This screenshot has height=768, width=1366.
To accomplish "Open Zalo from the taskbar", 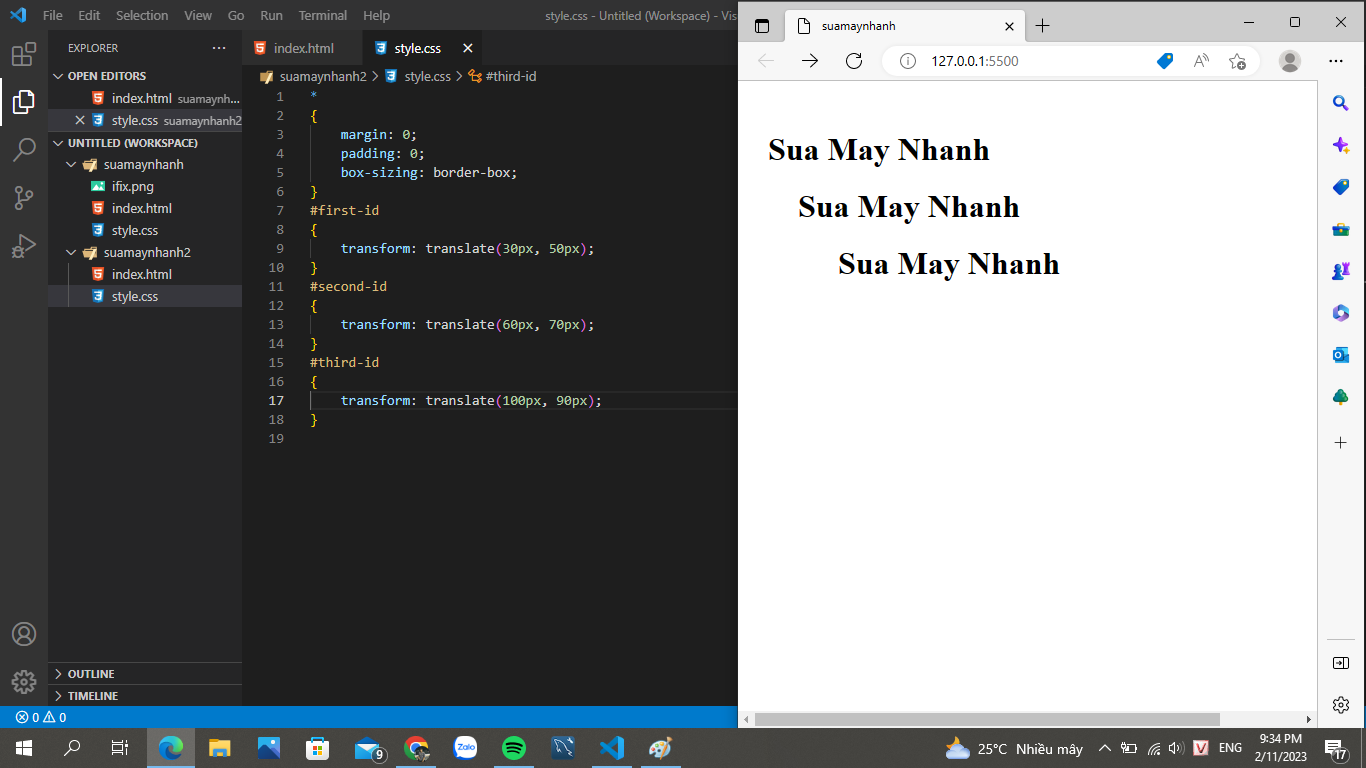I will pos(465,748).
